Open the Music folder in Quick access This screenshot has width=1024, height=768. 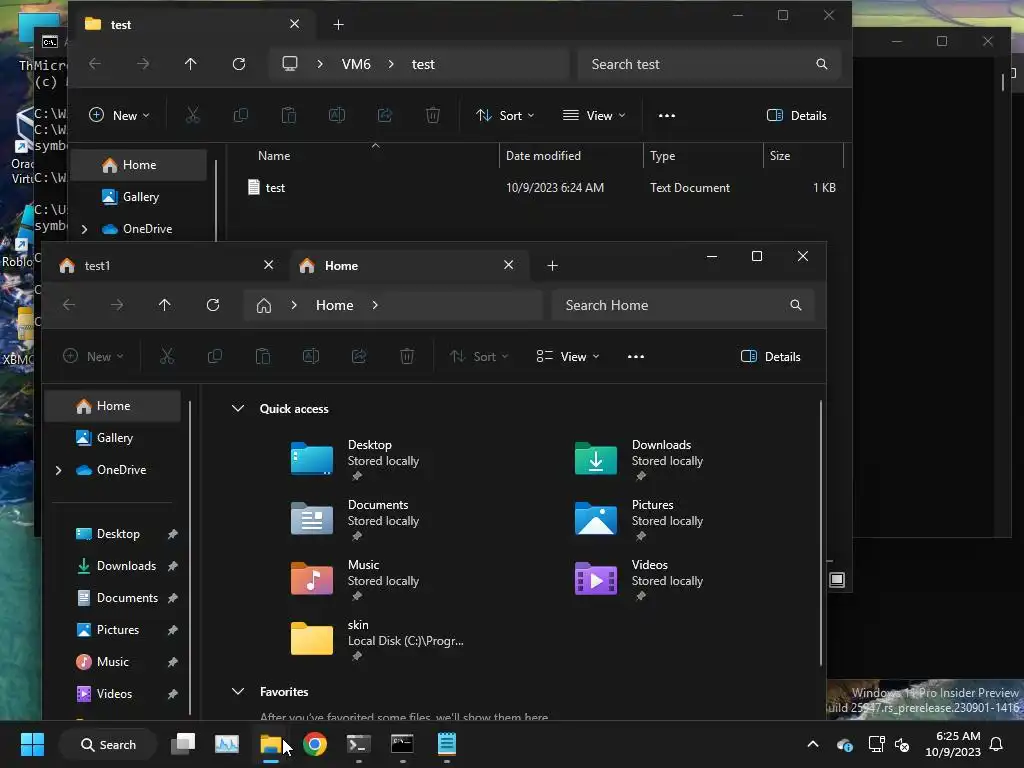[x=355, y=580]
